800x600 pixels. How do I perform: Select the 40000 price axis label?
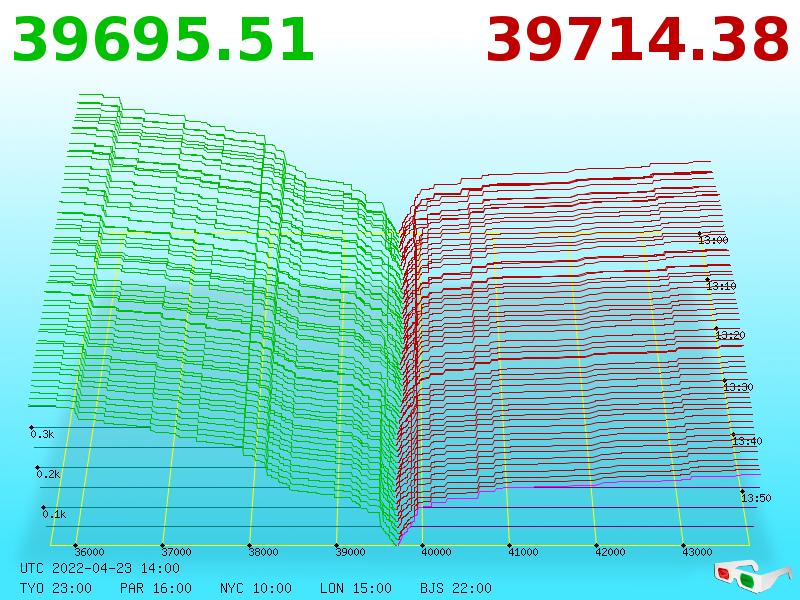436,552
